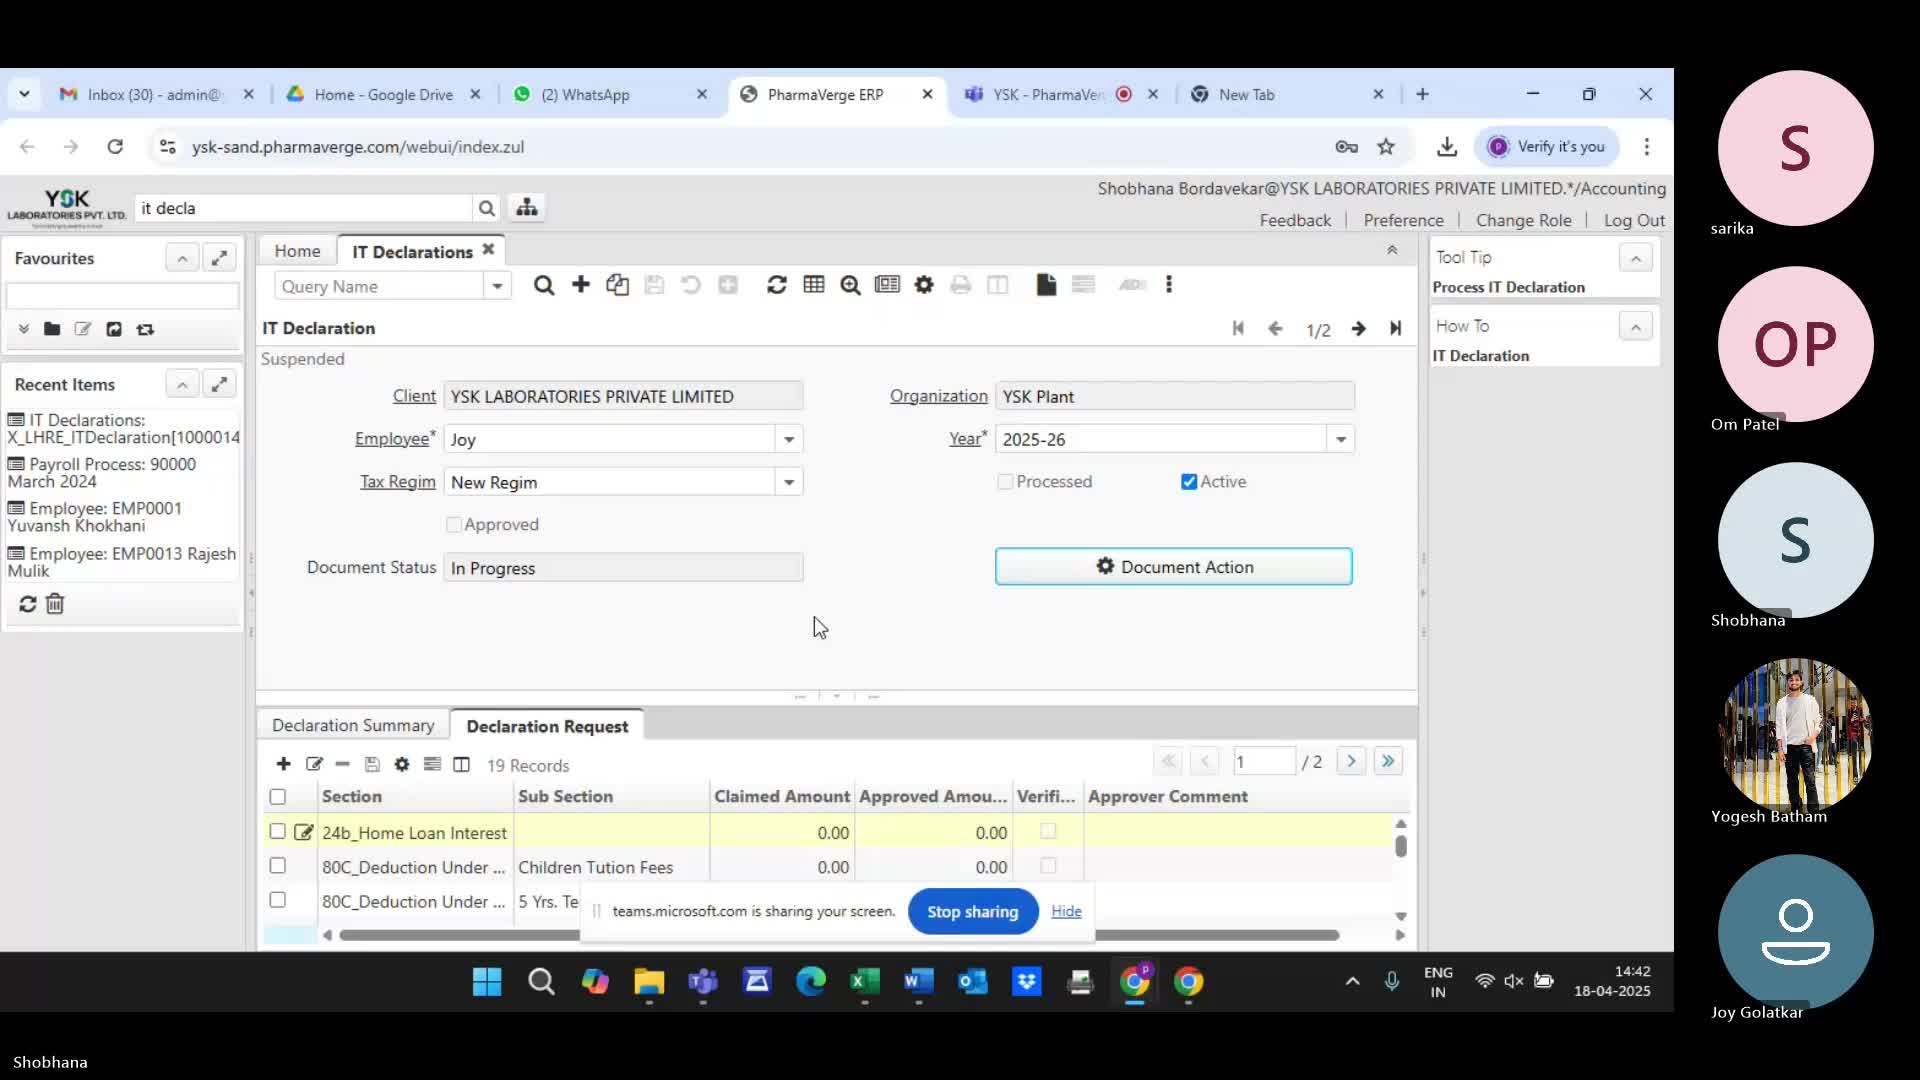
Task: Maximize the Favourites panel
Action: [219, 258]
